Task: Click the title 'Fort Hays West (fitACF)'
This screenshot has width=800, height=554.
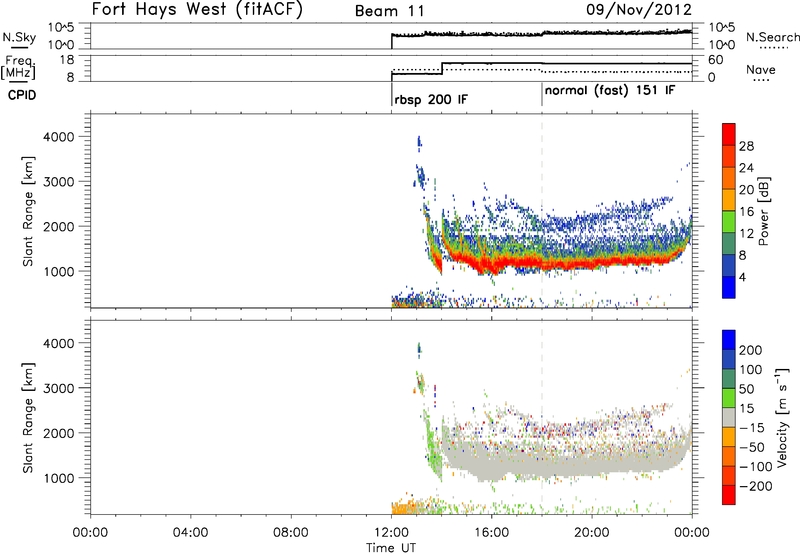Action: click(x=197, y=9)
